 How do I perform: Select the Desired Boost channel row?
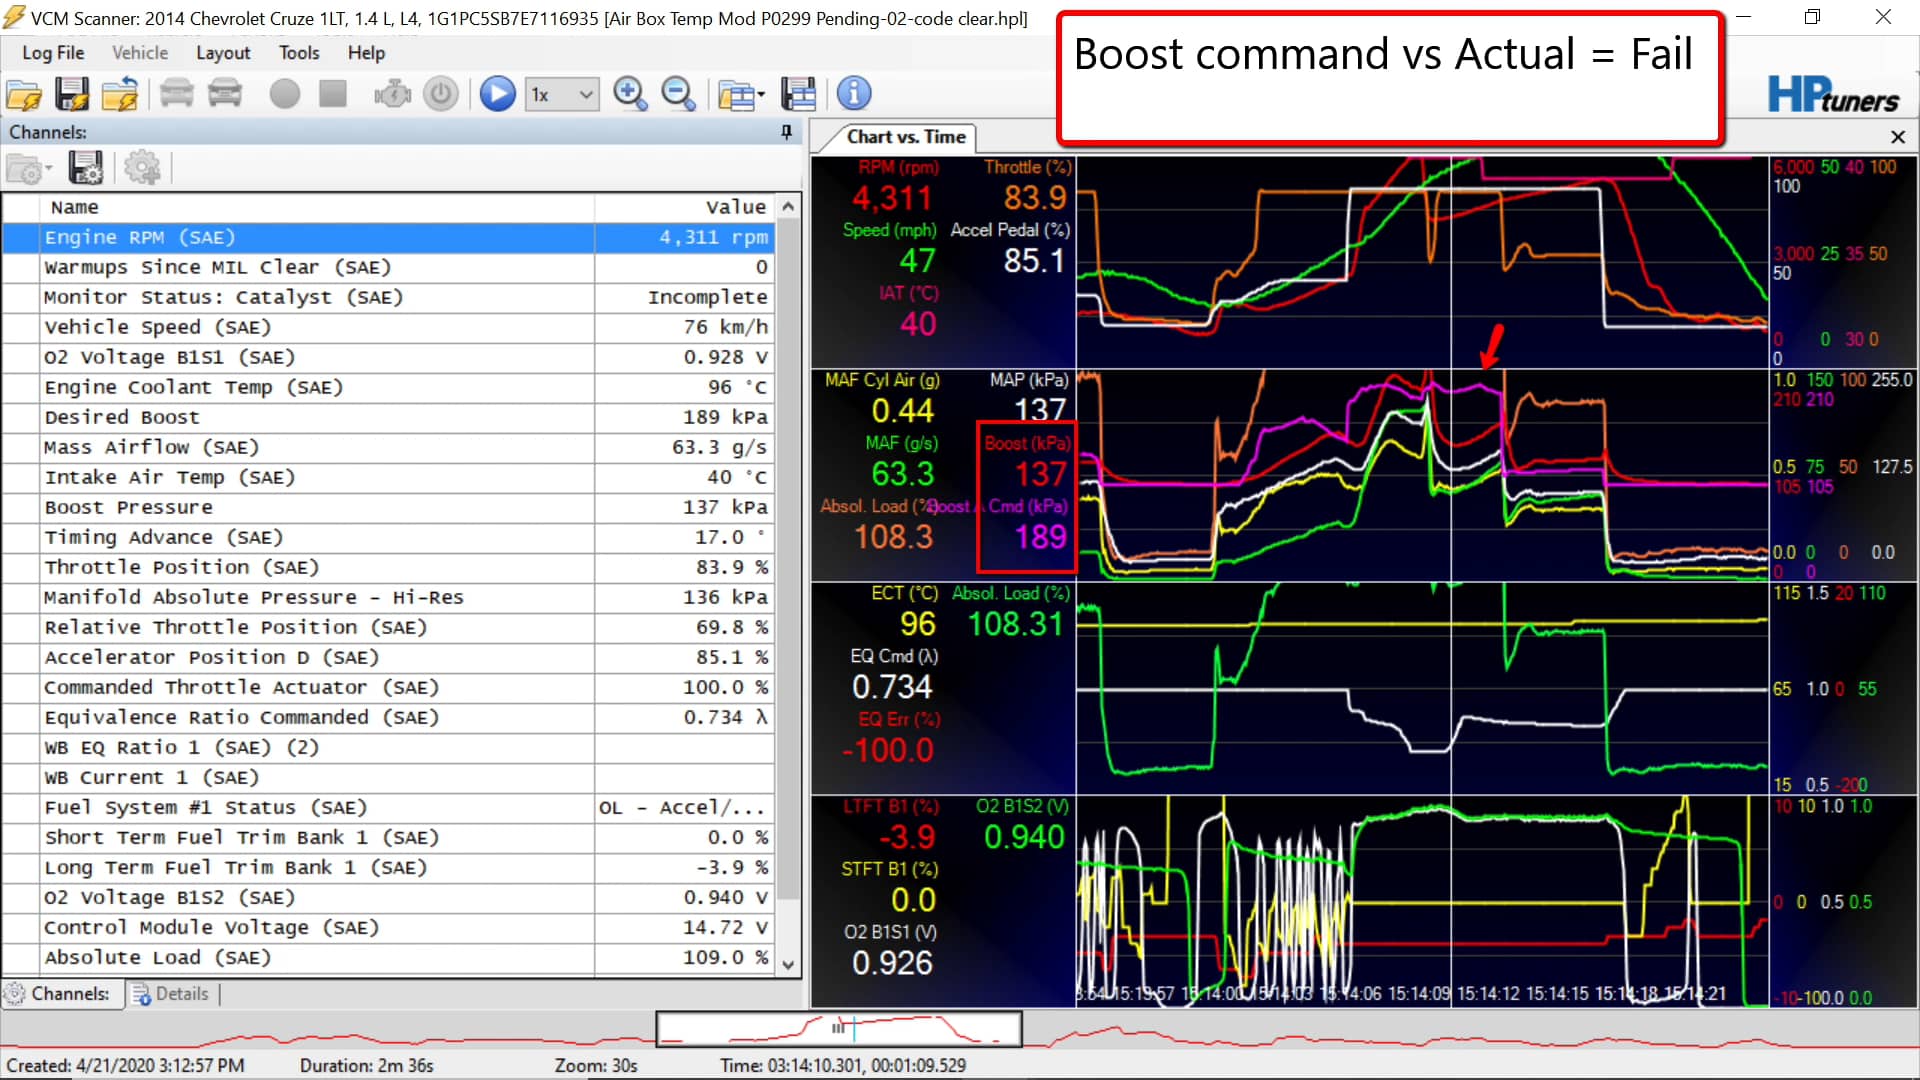387,417
